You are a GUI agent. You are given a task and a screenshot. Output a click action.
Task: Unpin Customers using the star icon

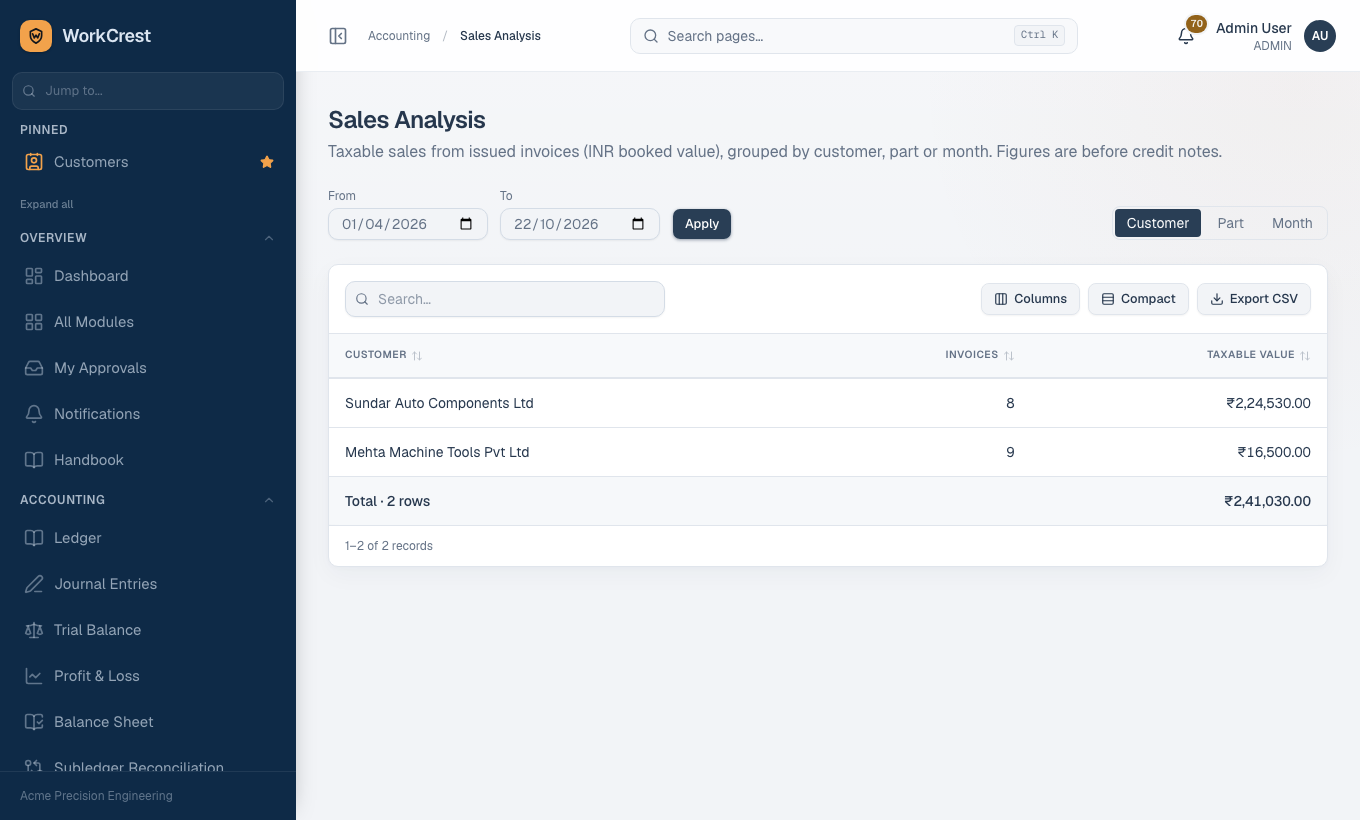[x=267, y=162]
